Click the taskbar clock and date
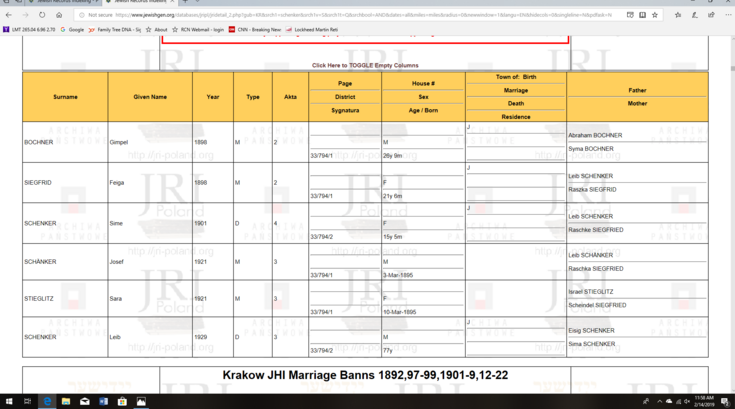This screenshot has height=409, width=735. coord(704,402)
